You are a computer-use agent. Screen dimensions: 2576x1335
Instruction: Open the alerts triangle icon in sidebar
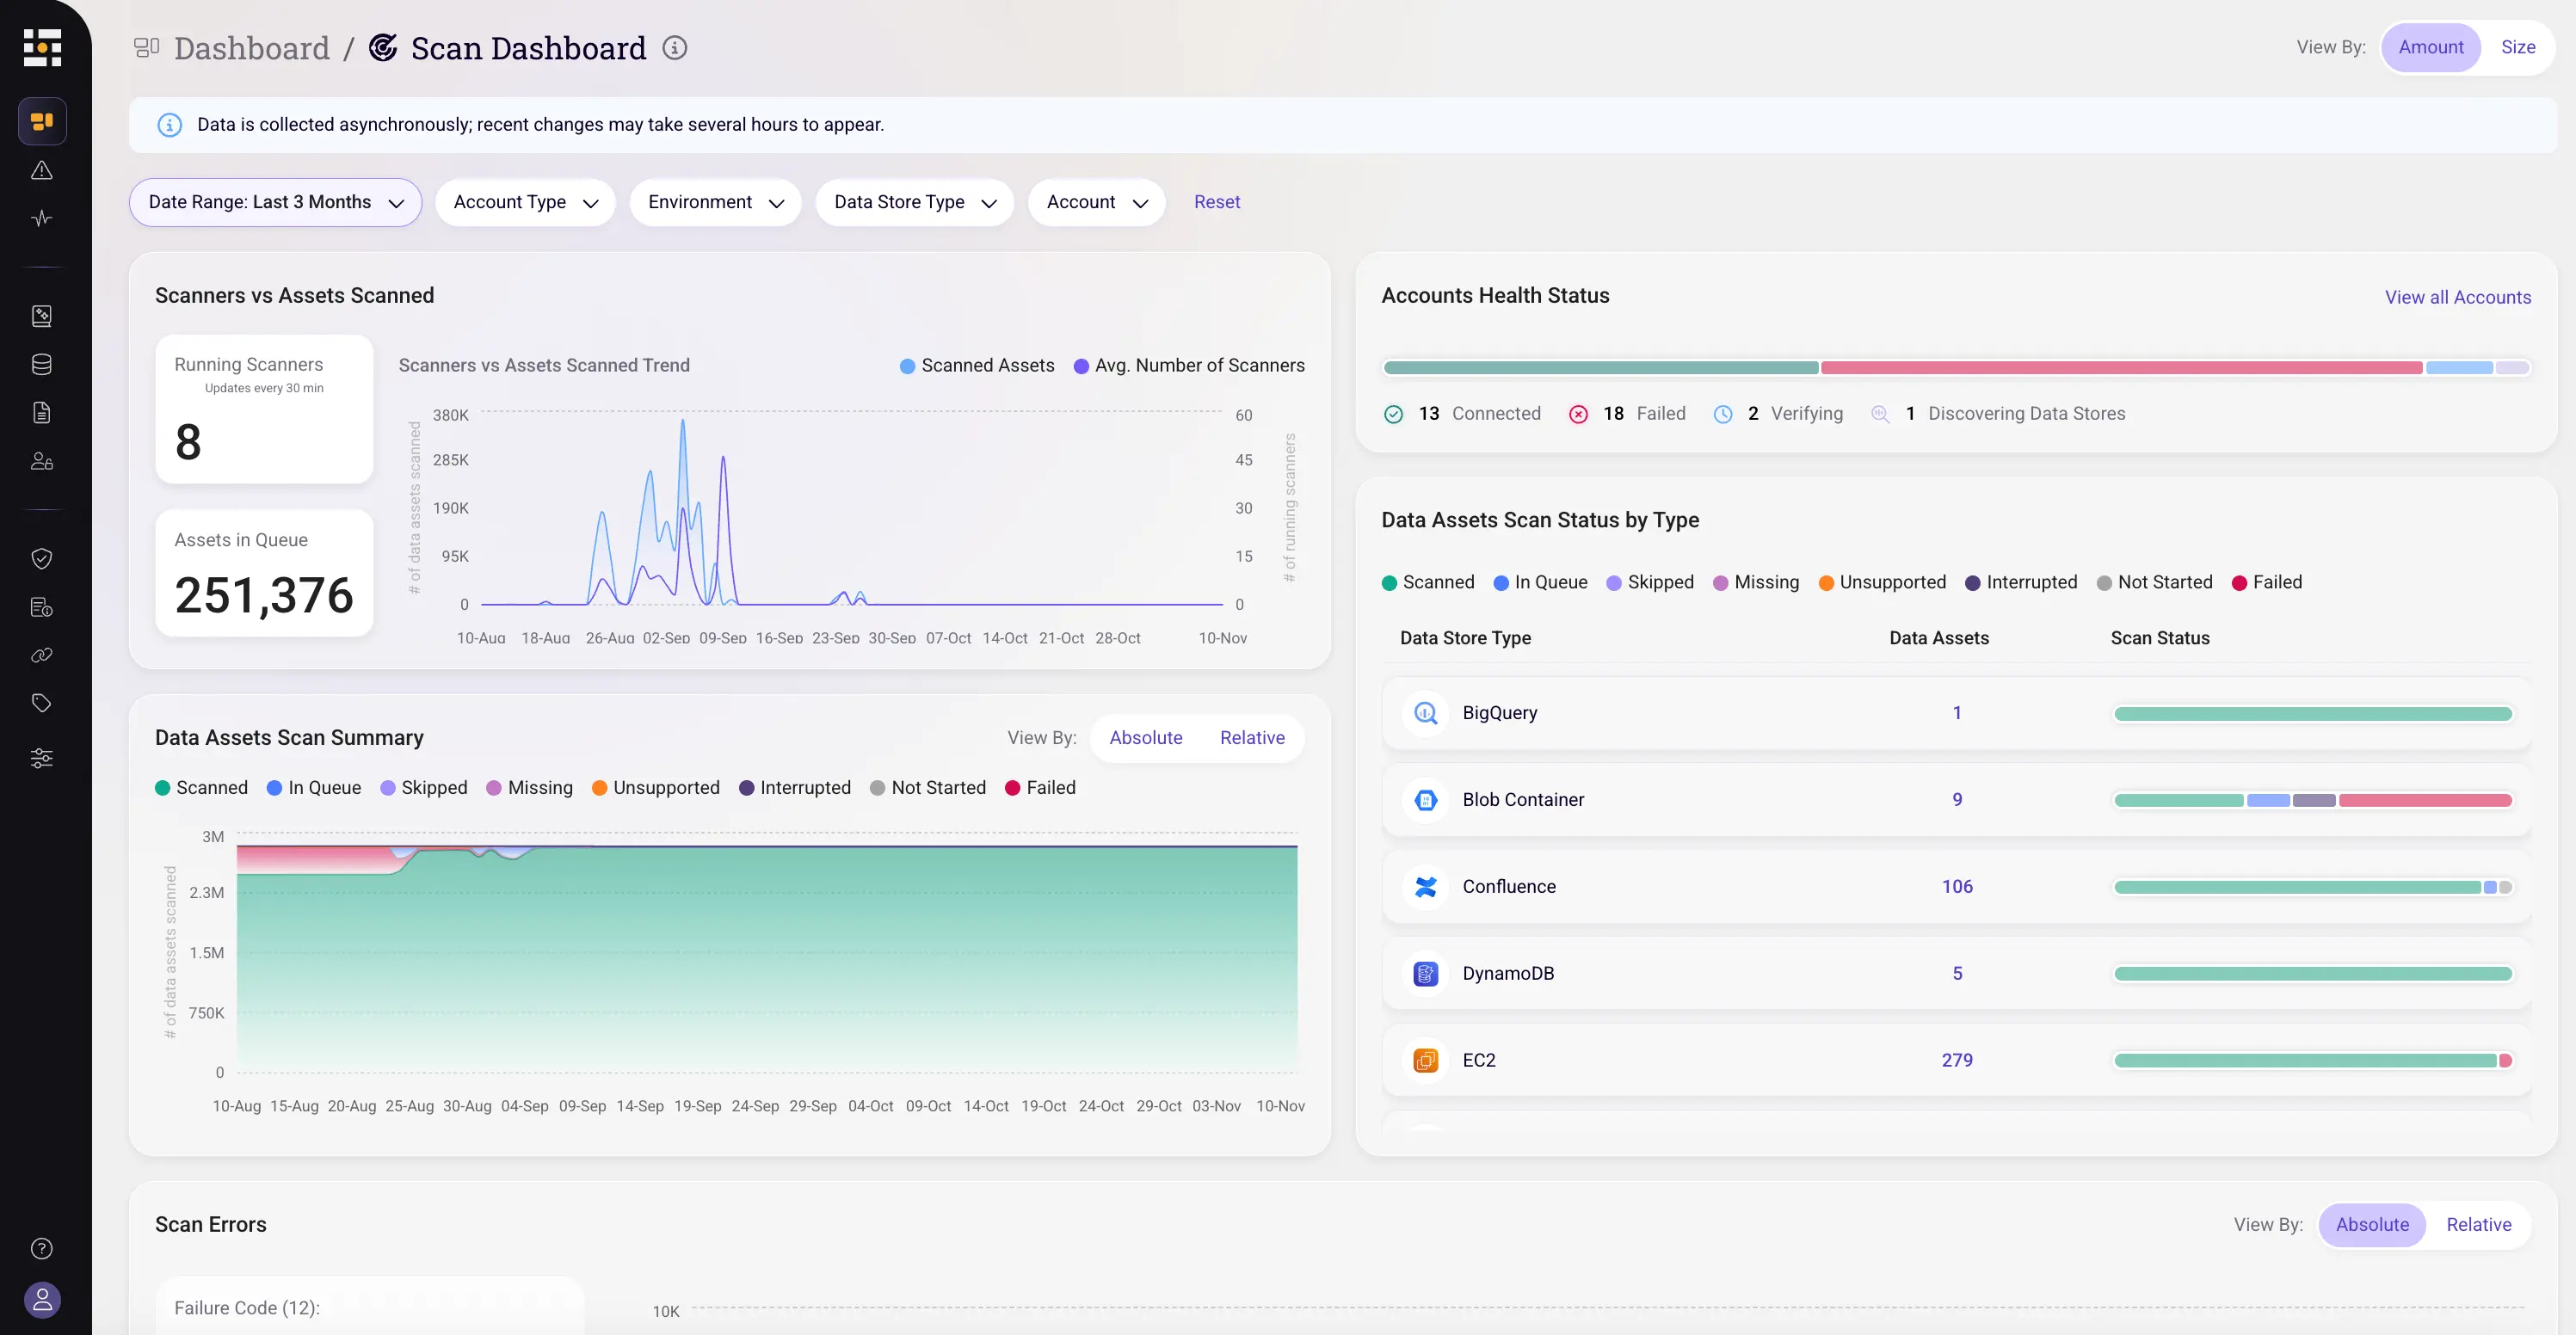coord(41,170)
